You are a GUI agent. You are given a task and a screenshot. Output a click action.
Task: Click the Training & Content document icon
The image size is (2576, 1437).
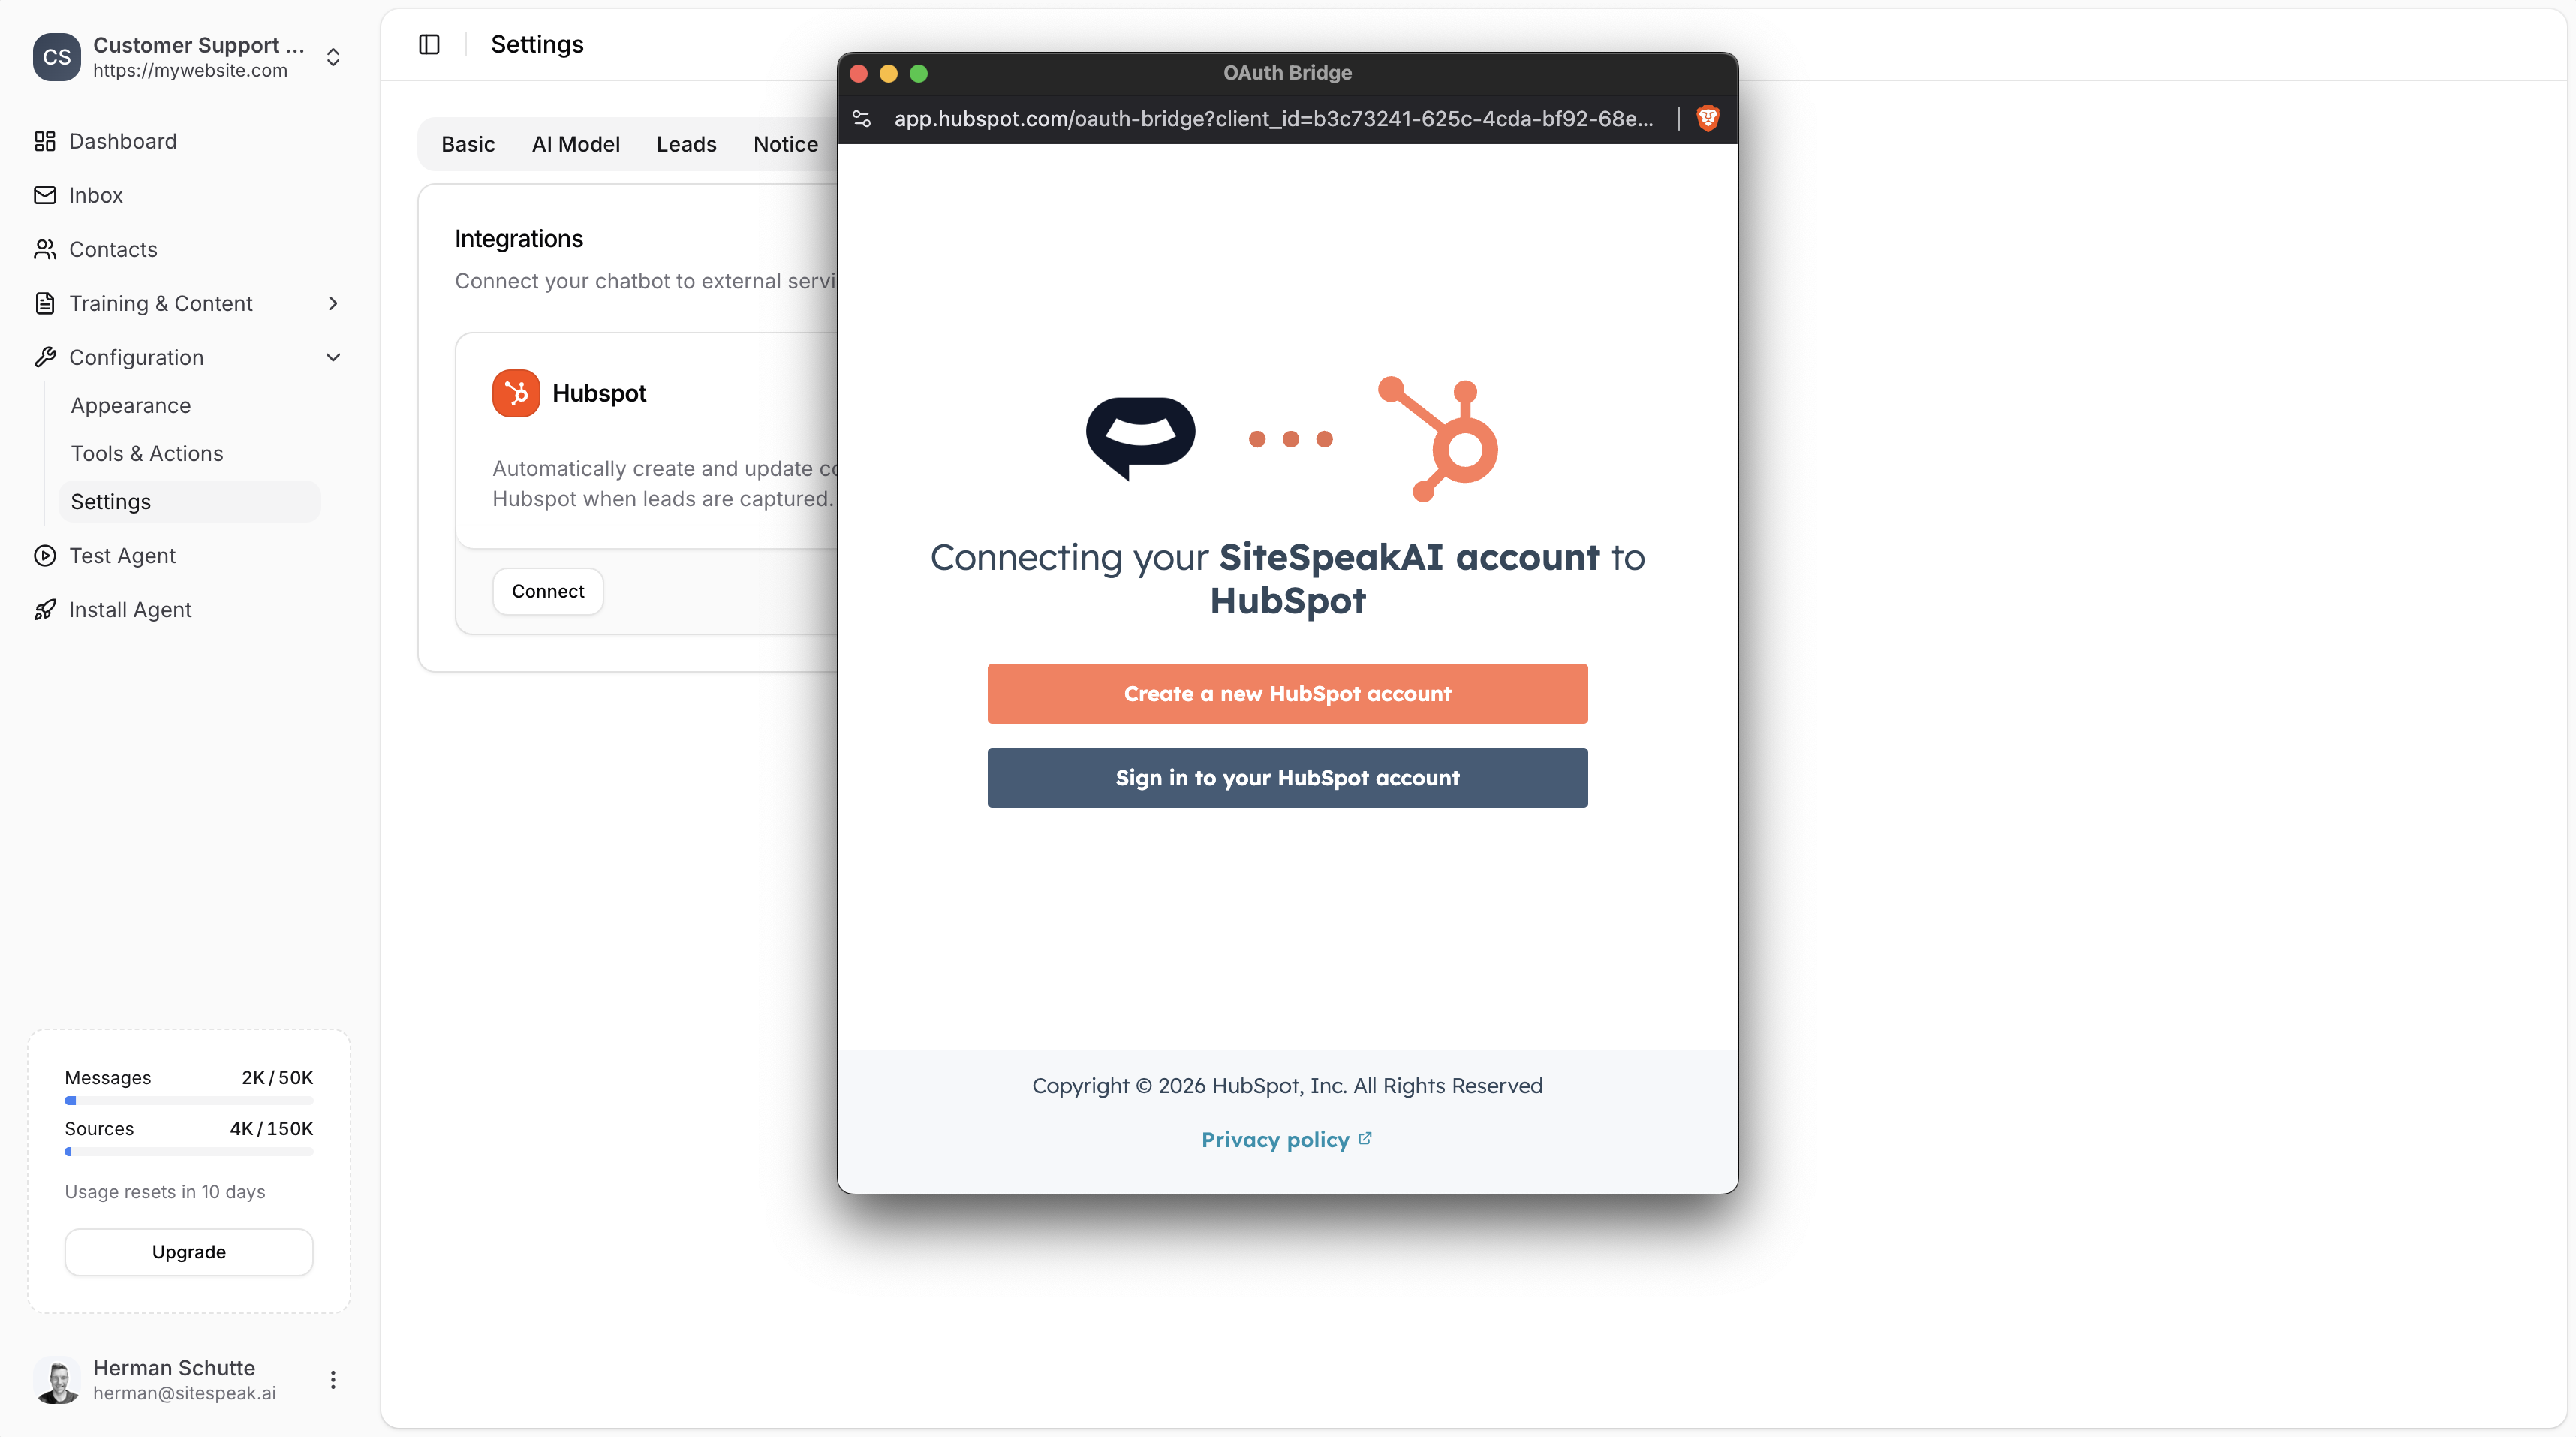click(45, 303)
